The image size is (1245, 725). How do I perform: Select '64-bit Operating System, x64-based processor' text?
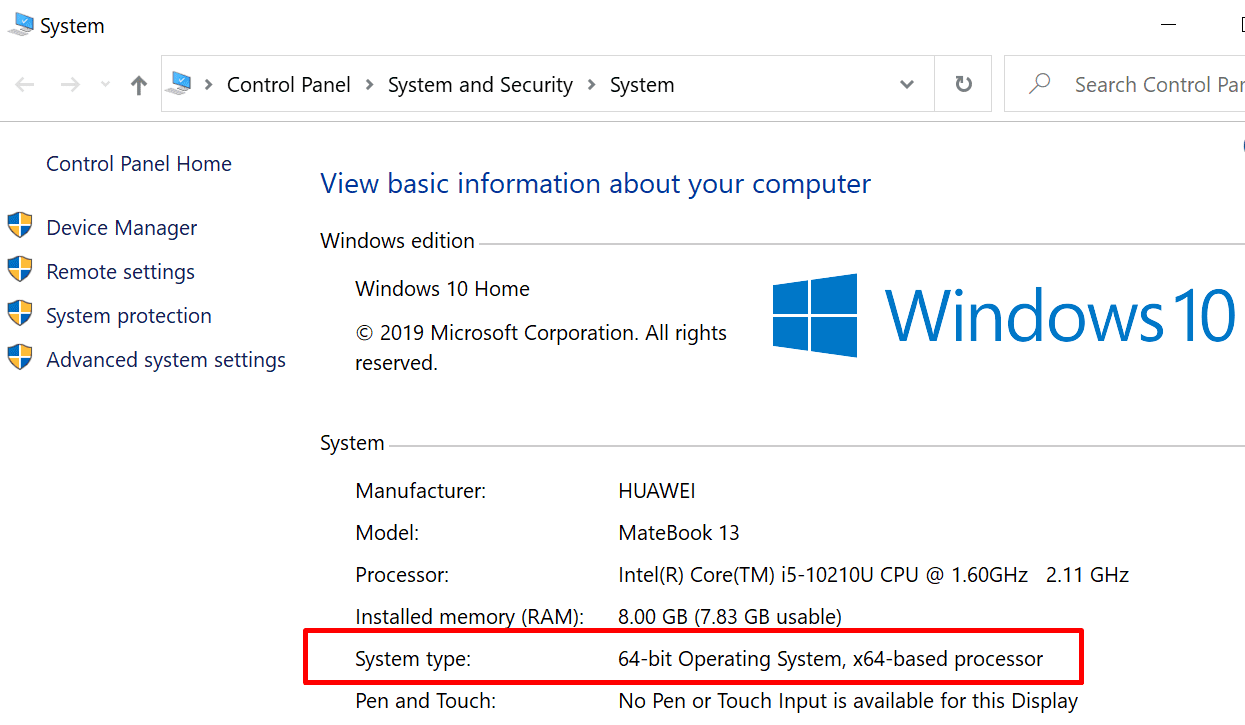point(831,659)
